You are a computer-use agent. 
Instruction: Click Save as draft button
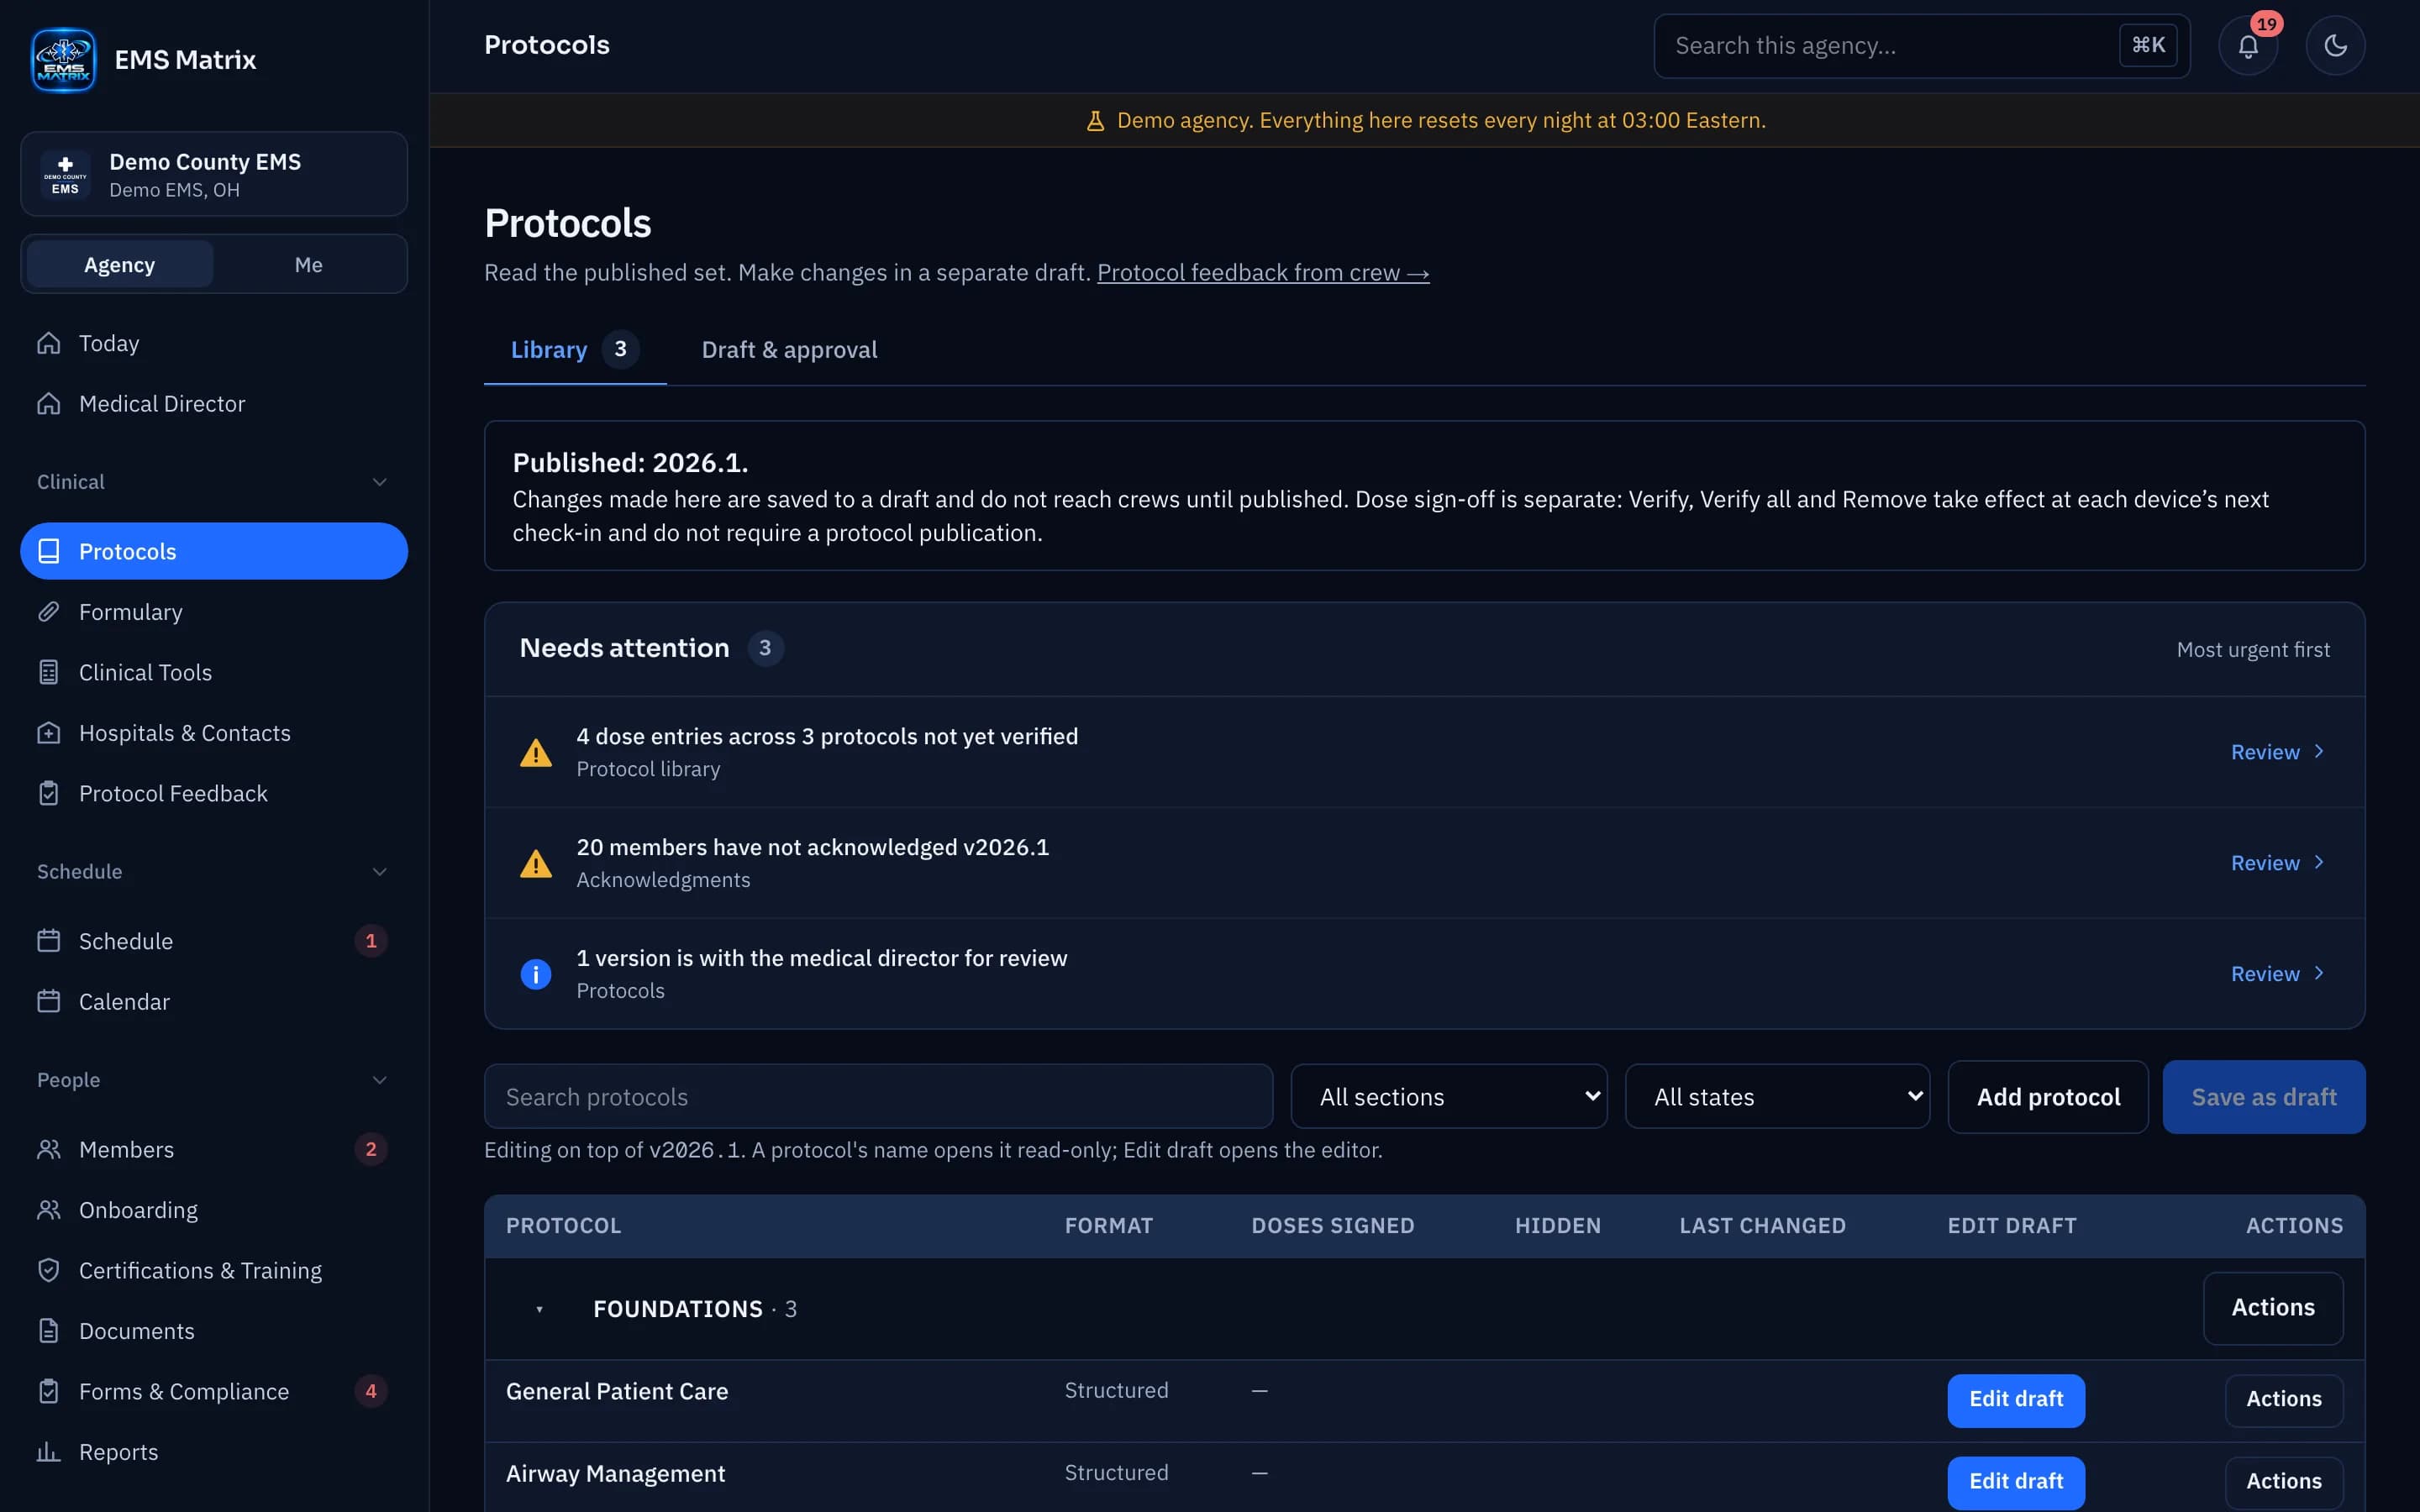[2264, 1097]
